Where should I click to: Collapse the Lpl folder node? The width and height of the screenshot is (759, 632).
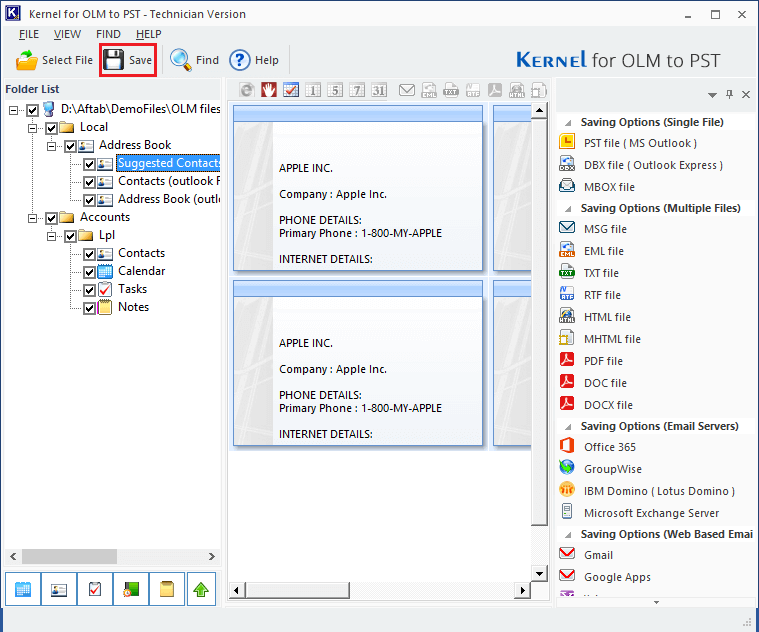tap(51, 236)
